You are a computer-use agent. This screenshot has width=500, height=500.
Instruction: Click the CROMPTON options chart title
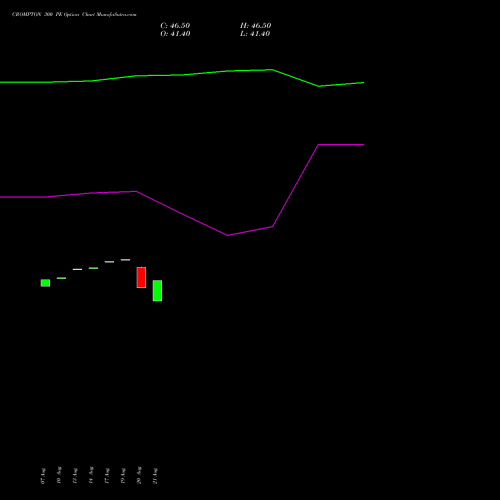74,14
